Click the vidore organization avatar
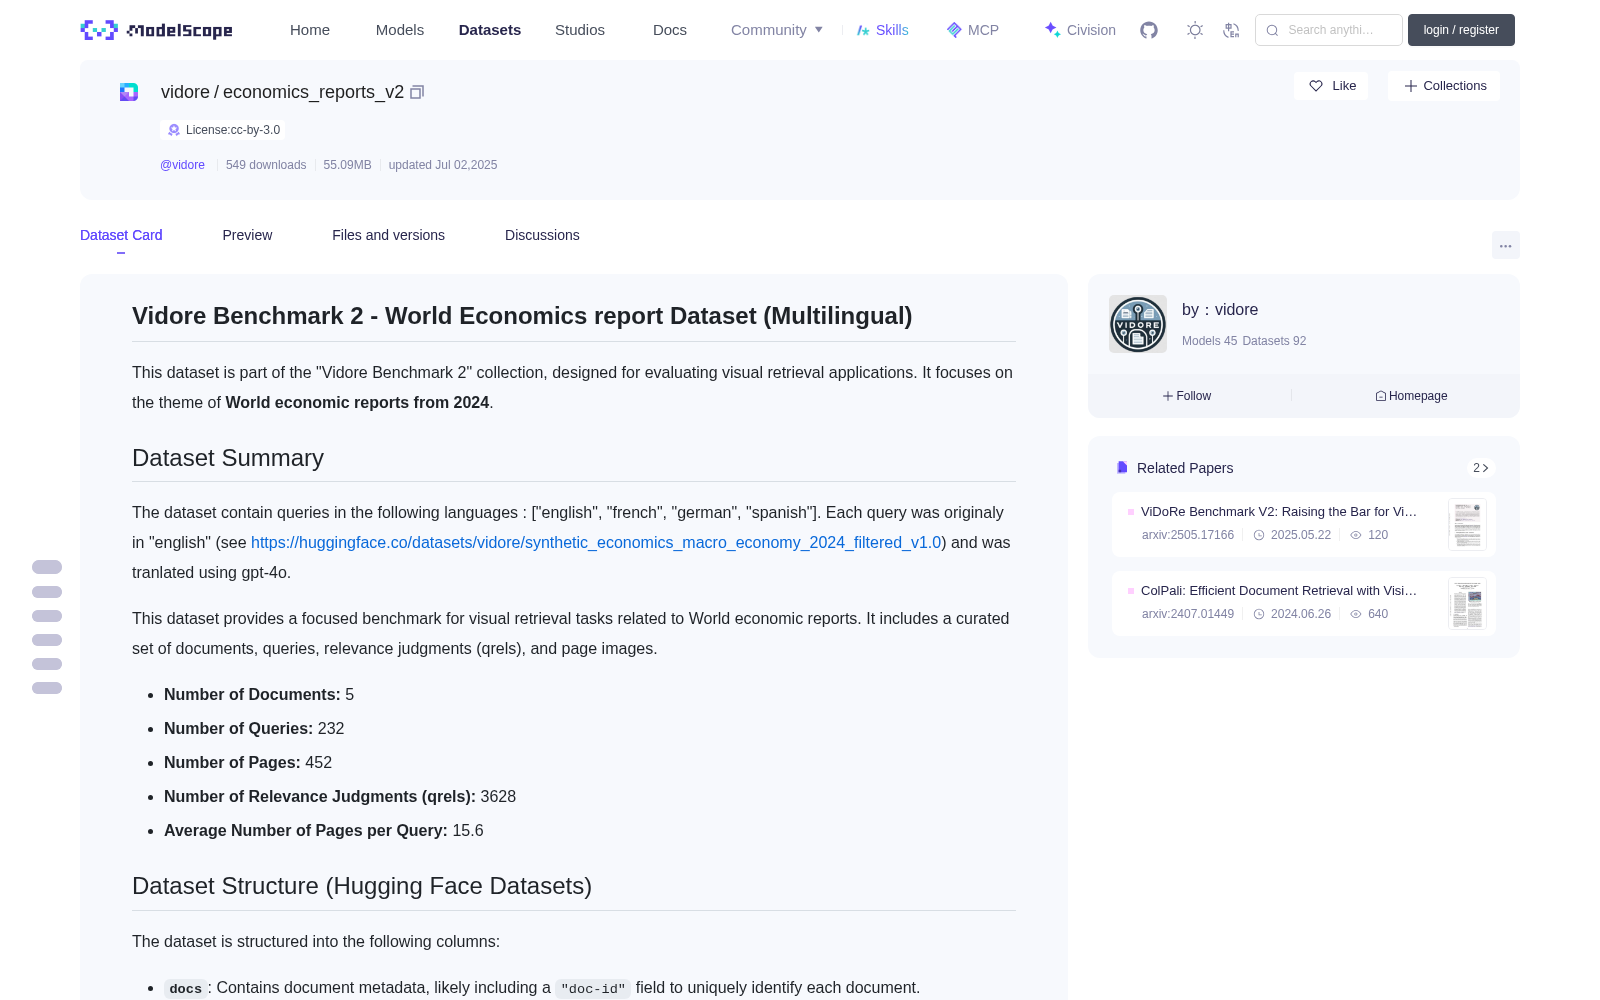 (x=1138, y=324)
